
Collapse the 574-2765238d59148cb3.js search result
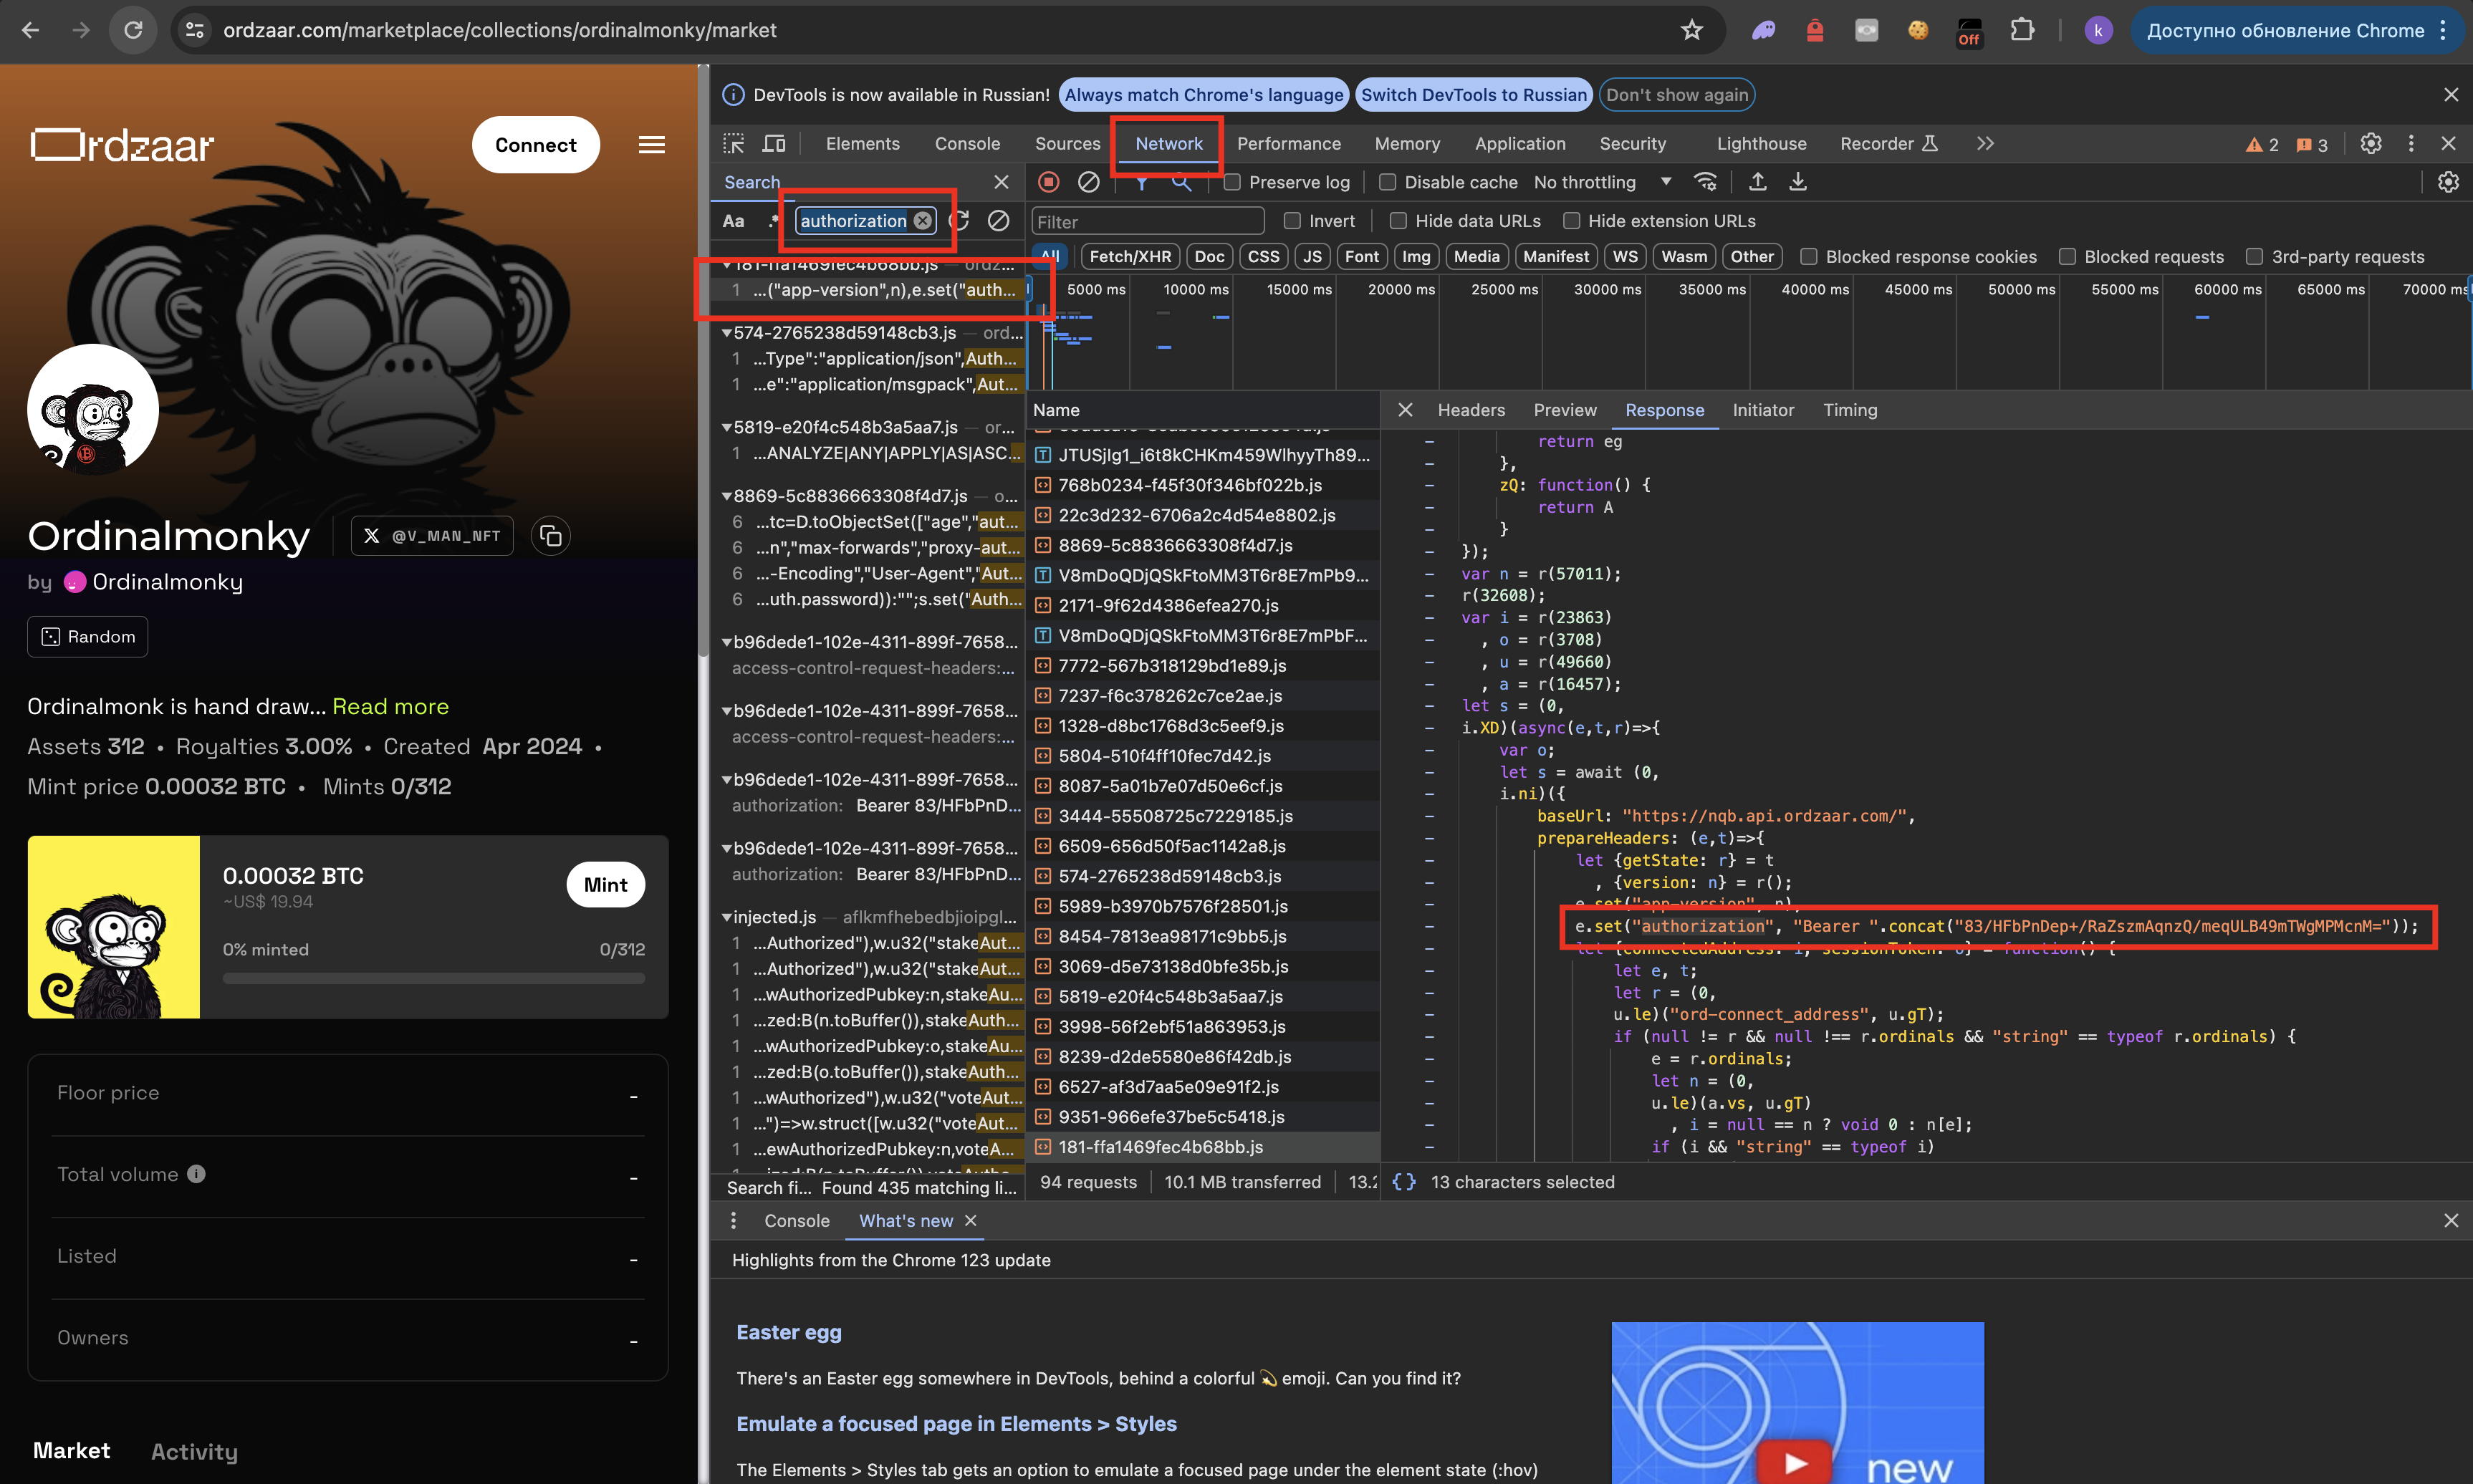(x=727, y=333)
